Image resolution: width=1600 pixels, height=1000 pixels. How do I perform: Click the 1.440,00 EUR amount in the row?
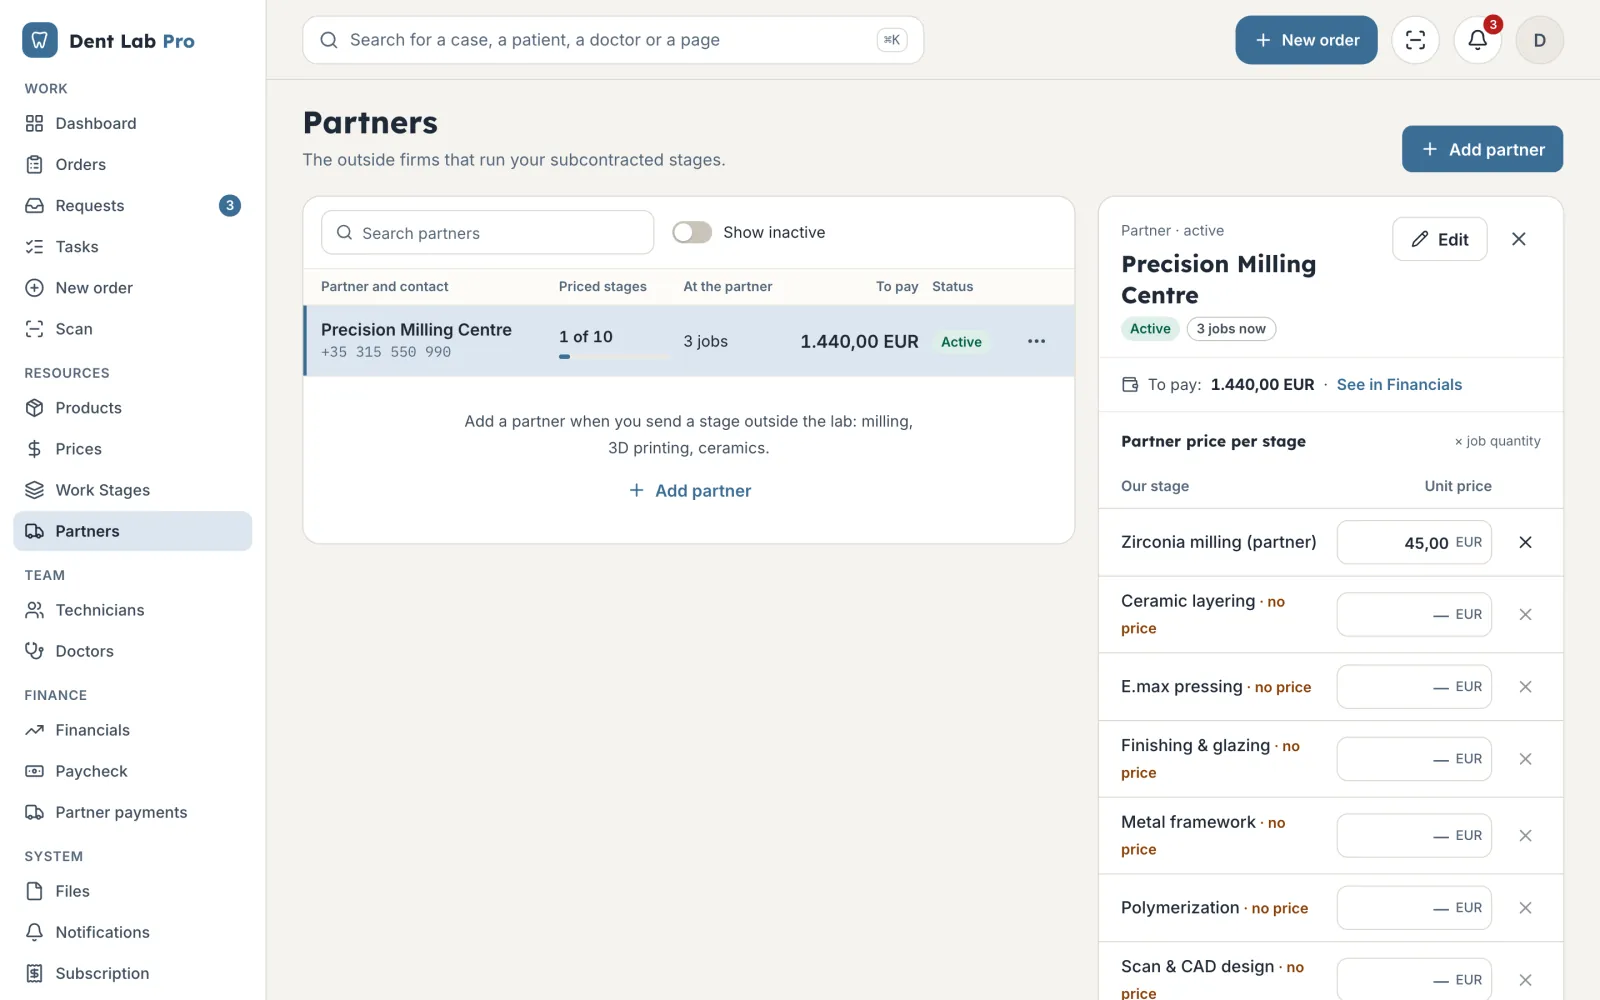click(859, 341)
